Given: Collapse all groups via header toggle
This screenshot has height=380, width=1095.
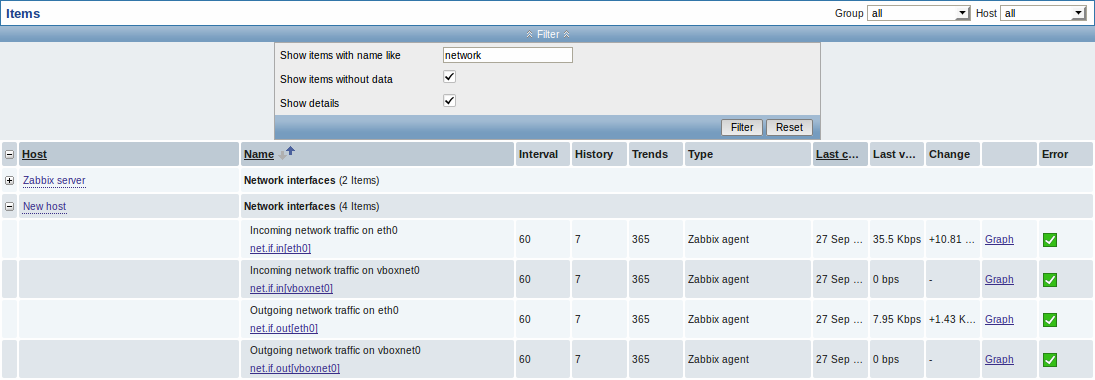Looking at the screenshot, I should pos(10,154).
